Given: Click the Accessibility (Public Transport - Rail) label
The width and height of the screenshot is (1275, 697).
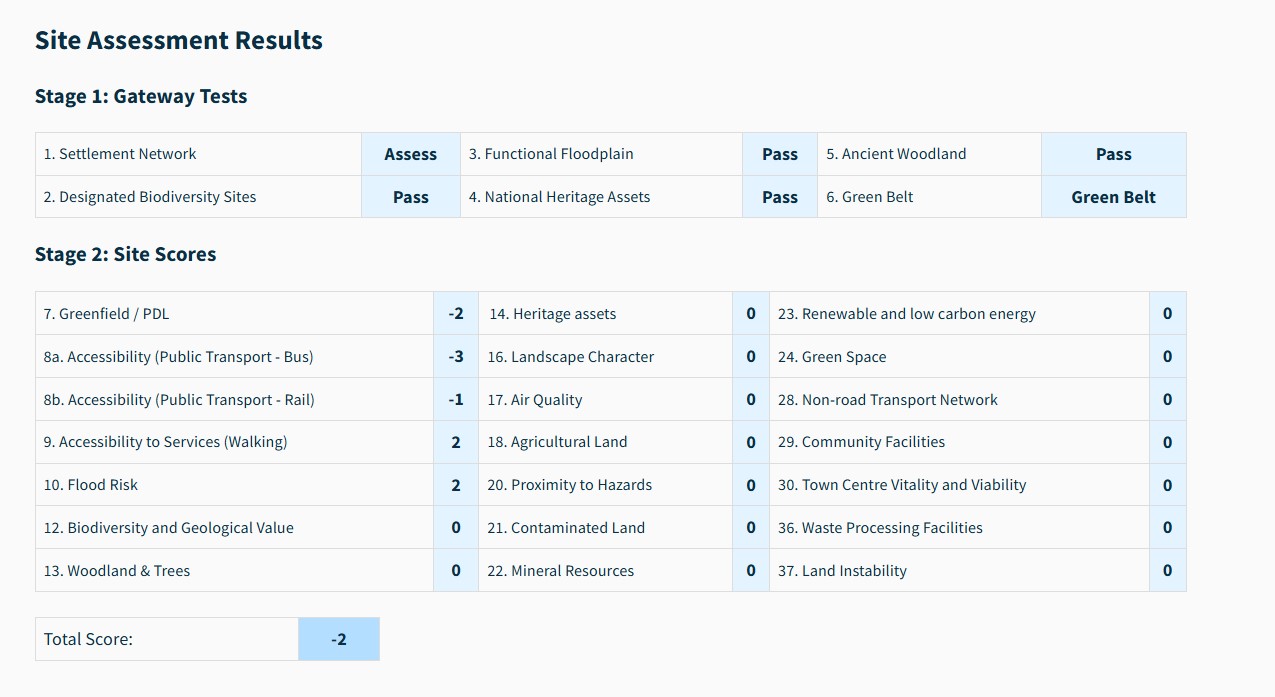Looking at the screenshot, I should tap(179, 400).
